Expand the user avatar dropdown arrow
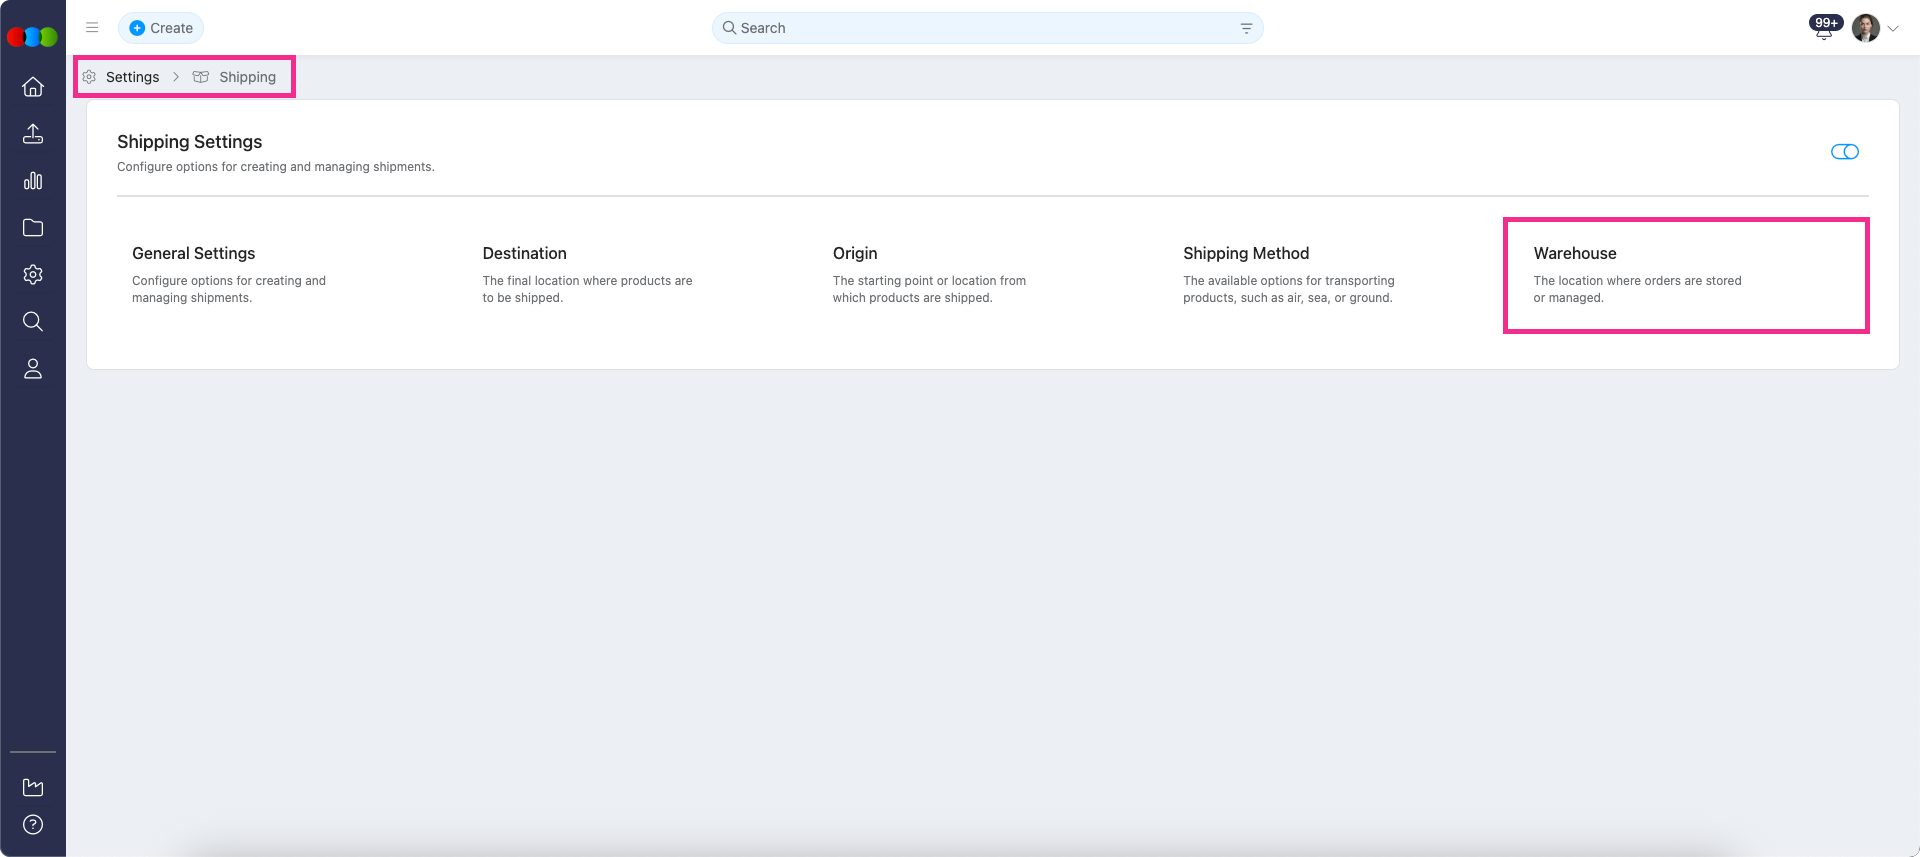Viewport: 1920px width, 857px height. pos(1893,29)
